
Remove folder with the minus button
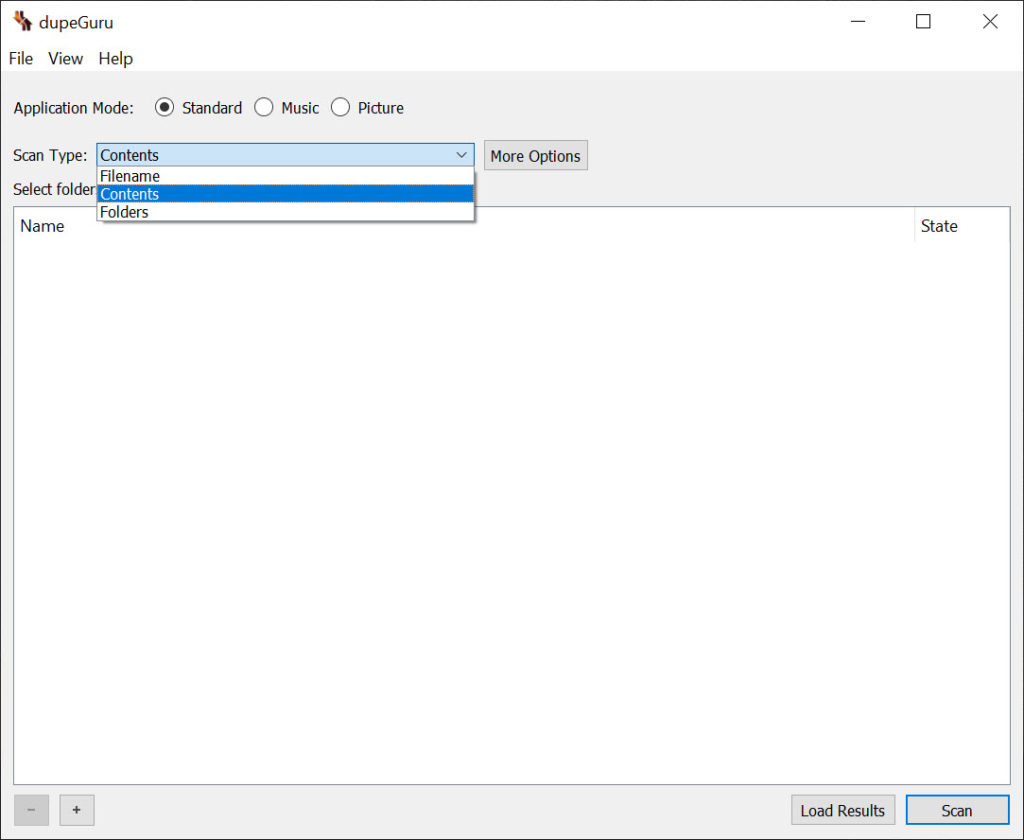coord(31,810)
